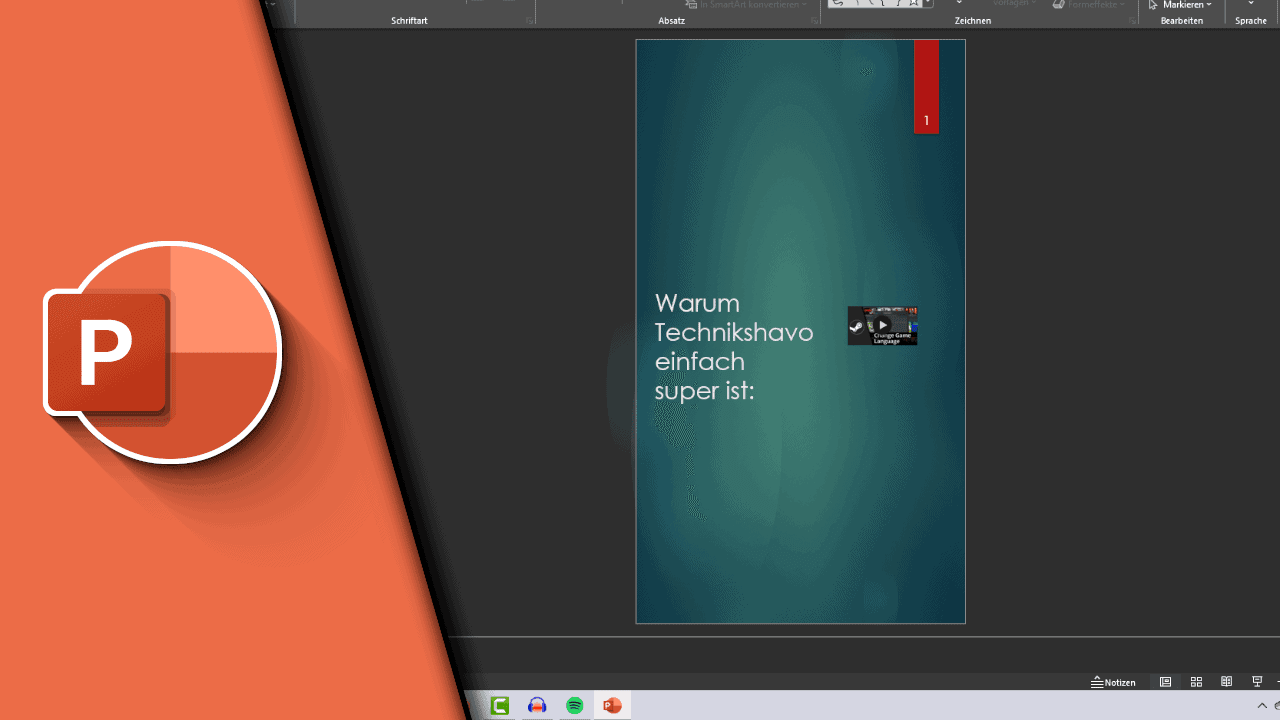
Task: Toggle the Notizen pane button
Action: pyautogui.click(x=1113, y=682)
